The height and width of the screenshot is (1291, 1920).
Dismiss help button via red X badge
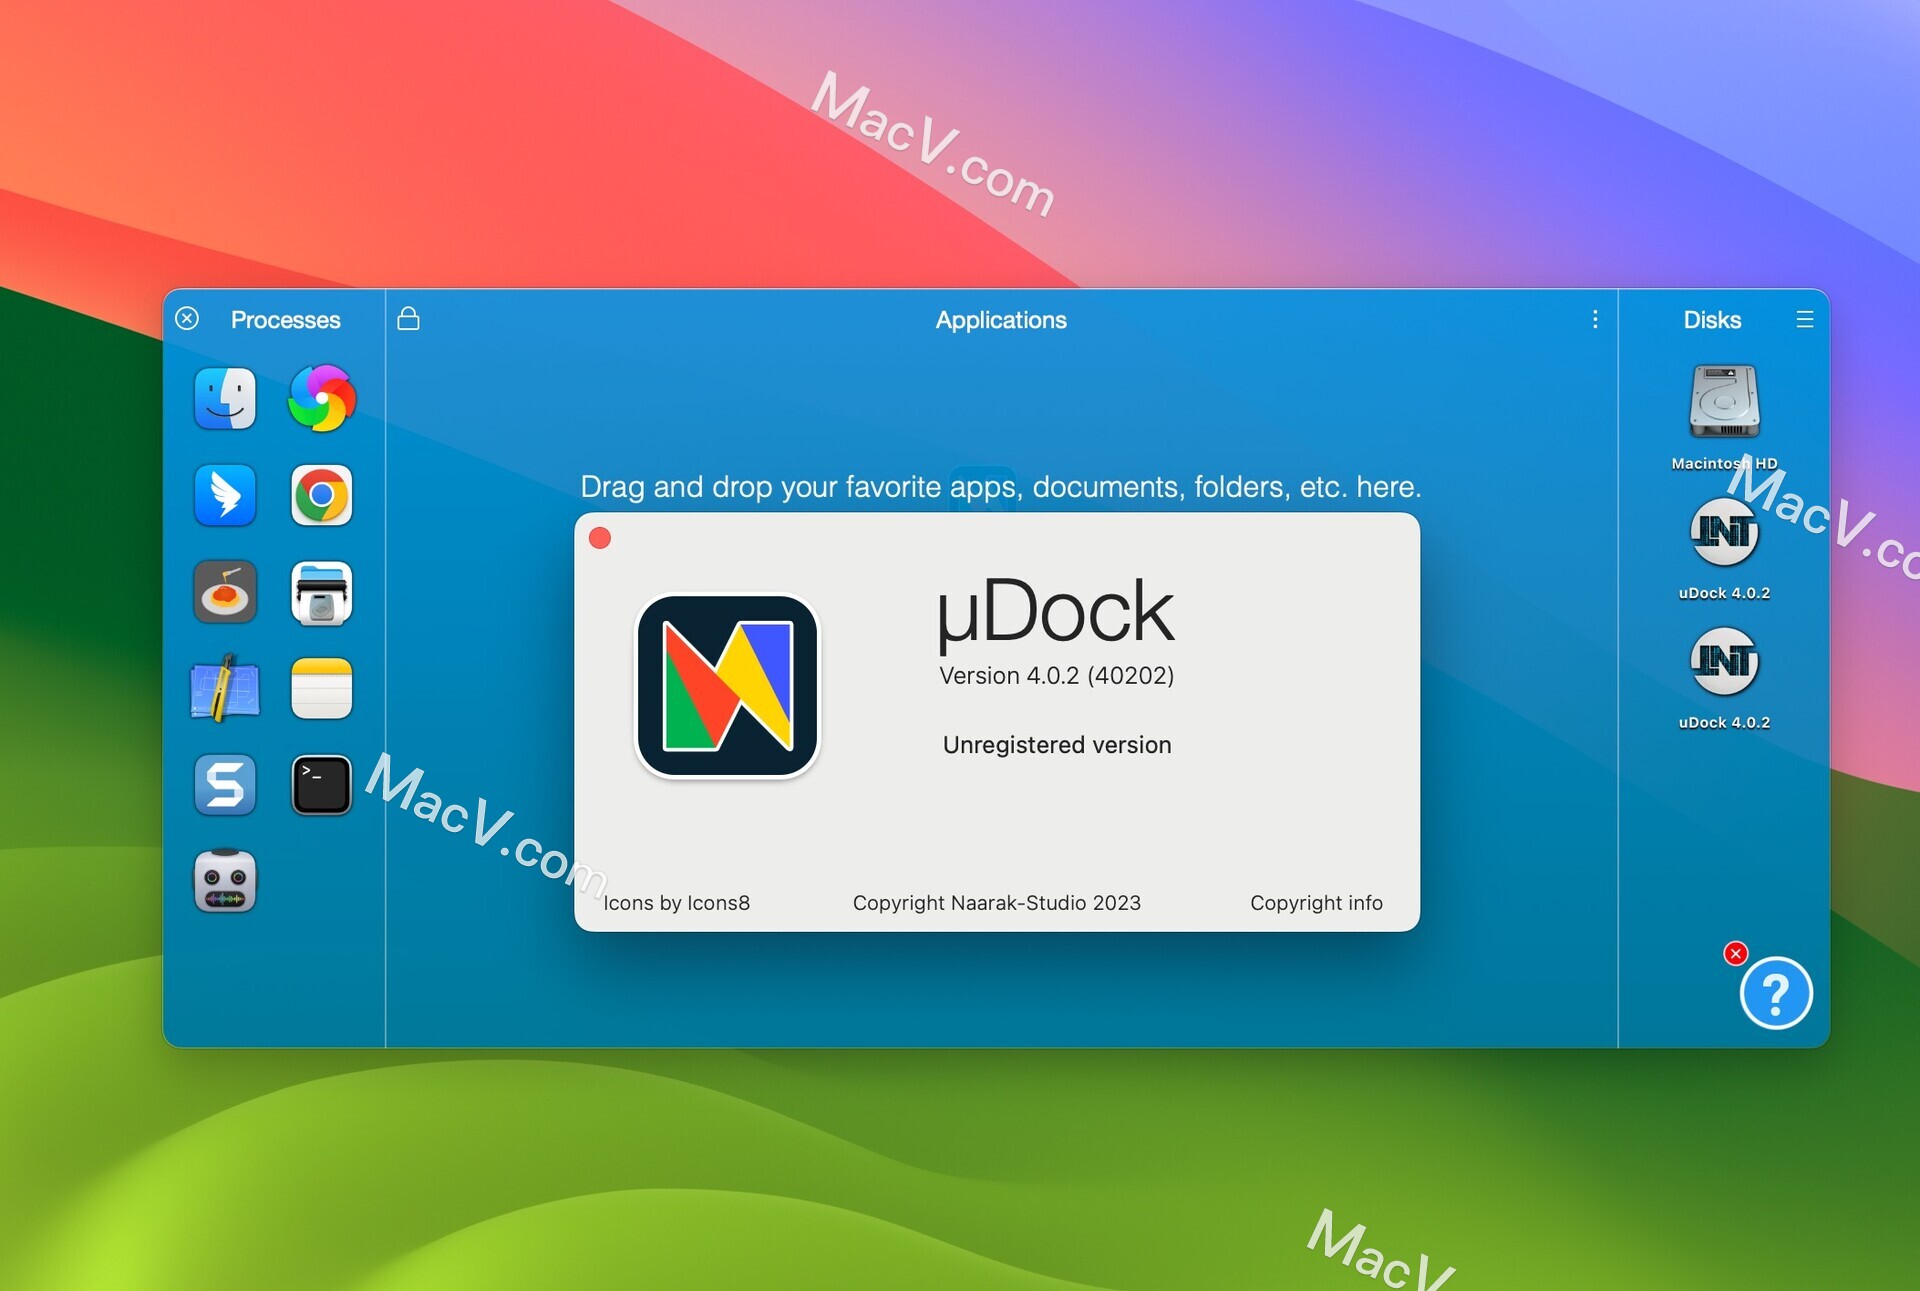tap(1736, 953)
